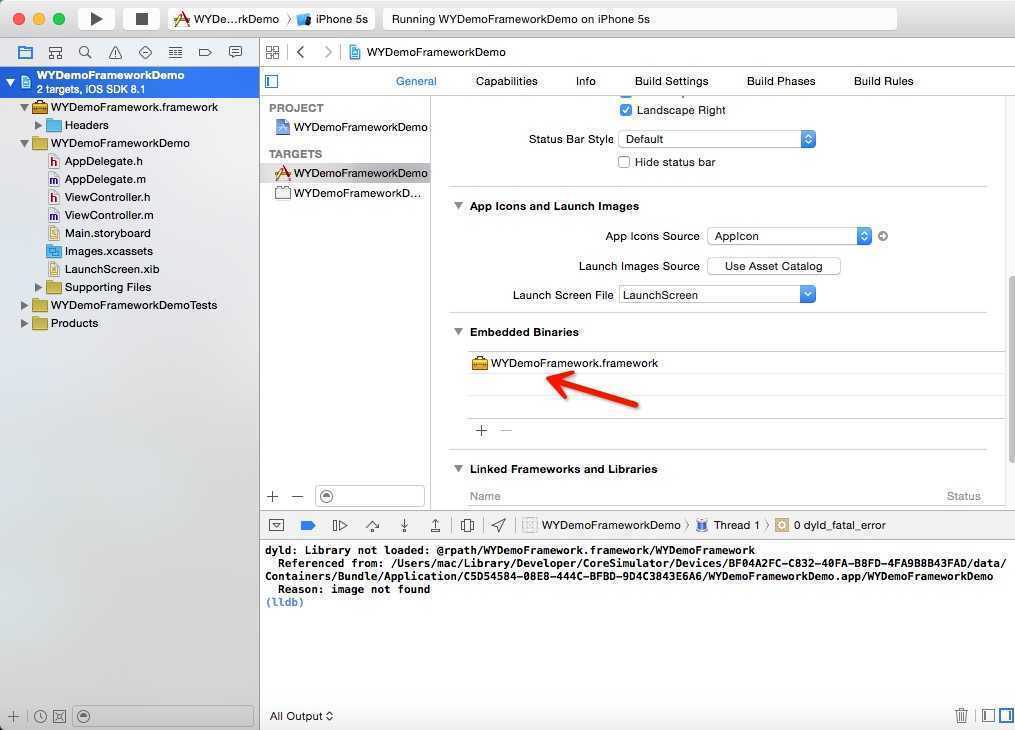Click the Stop button in toolbar
Viewport: 1015px width, 730px height.
tap(141, 19)
